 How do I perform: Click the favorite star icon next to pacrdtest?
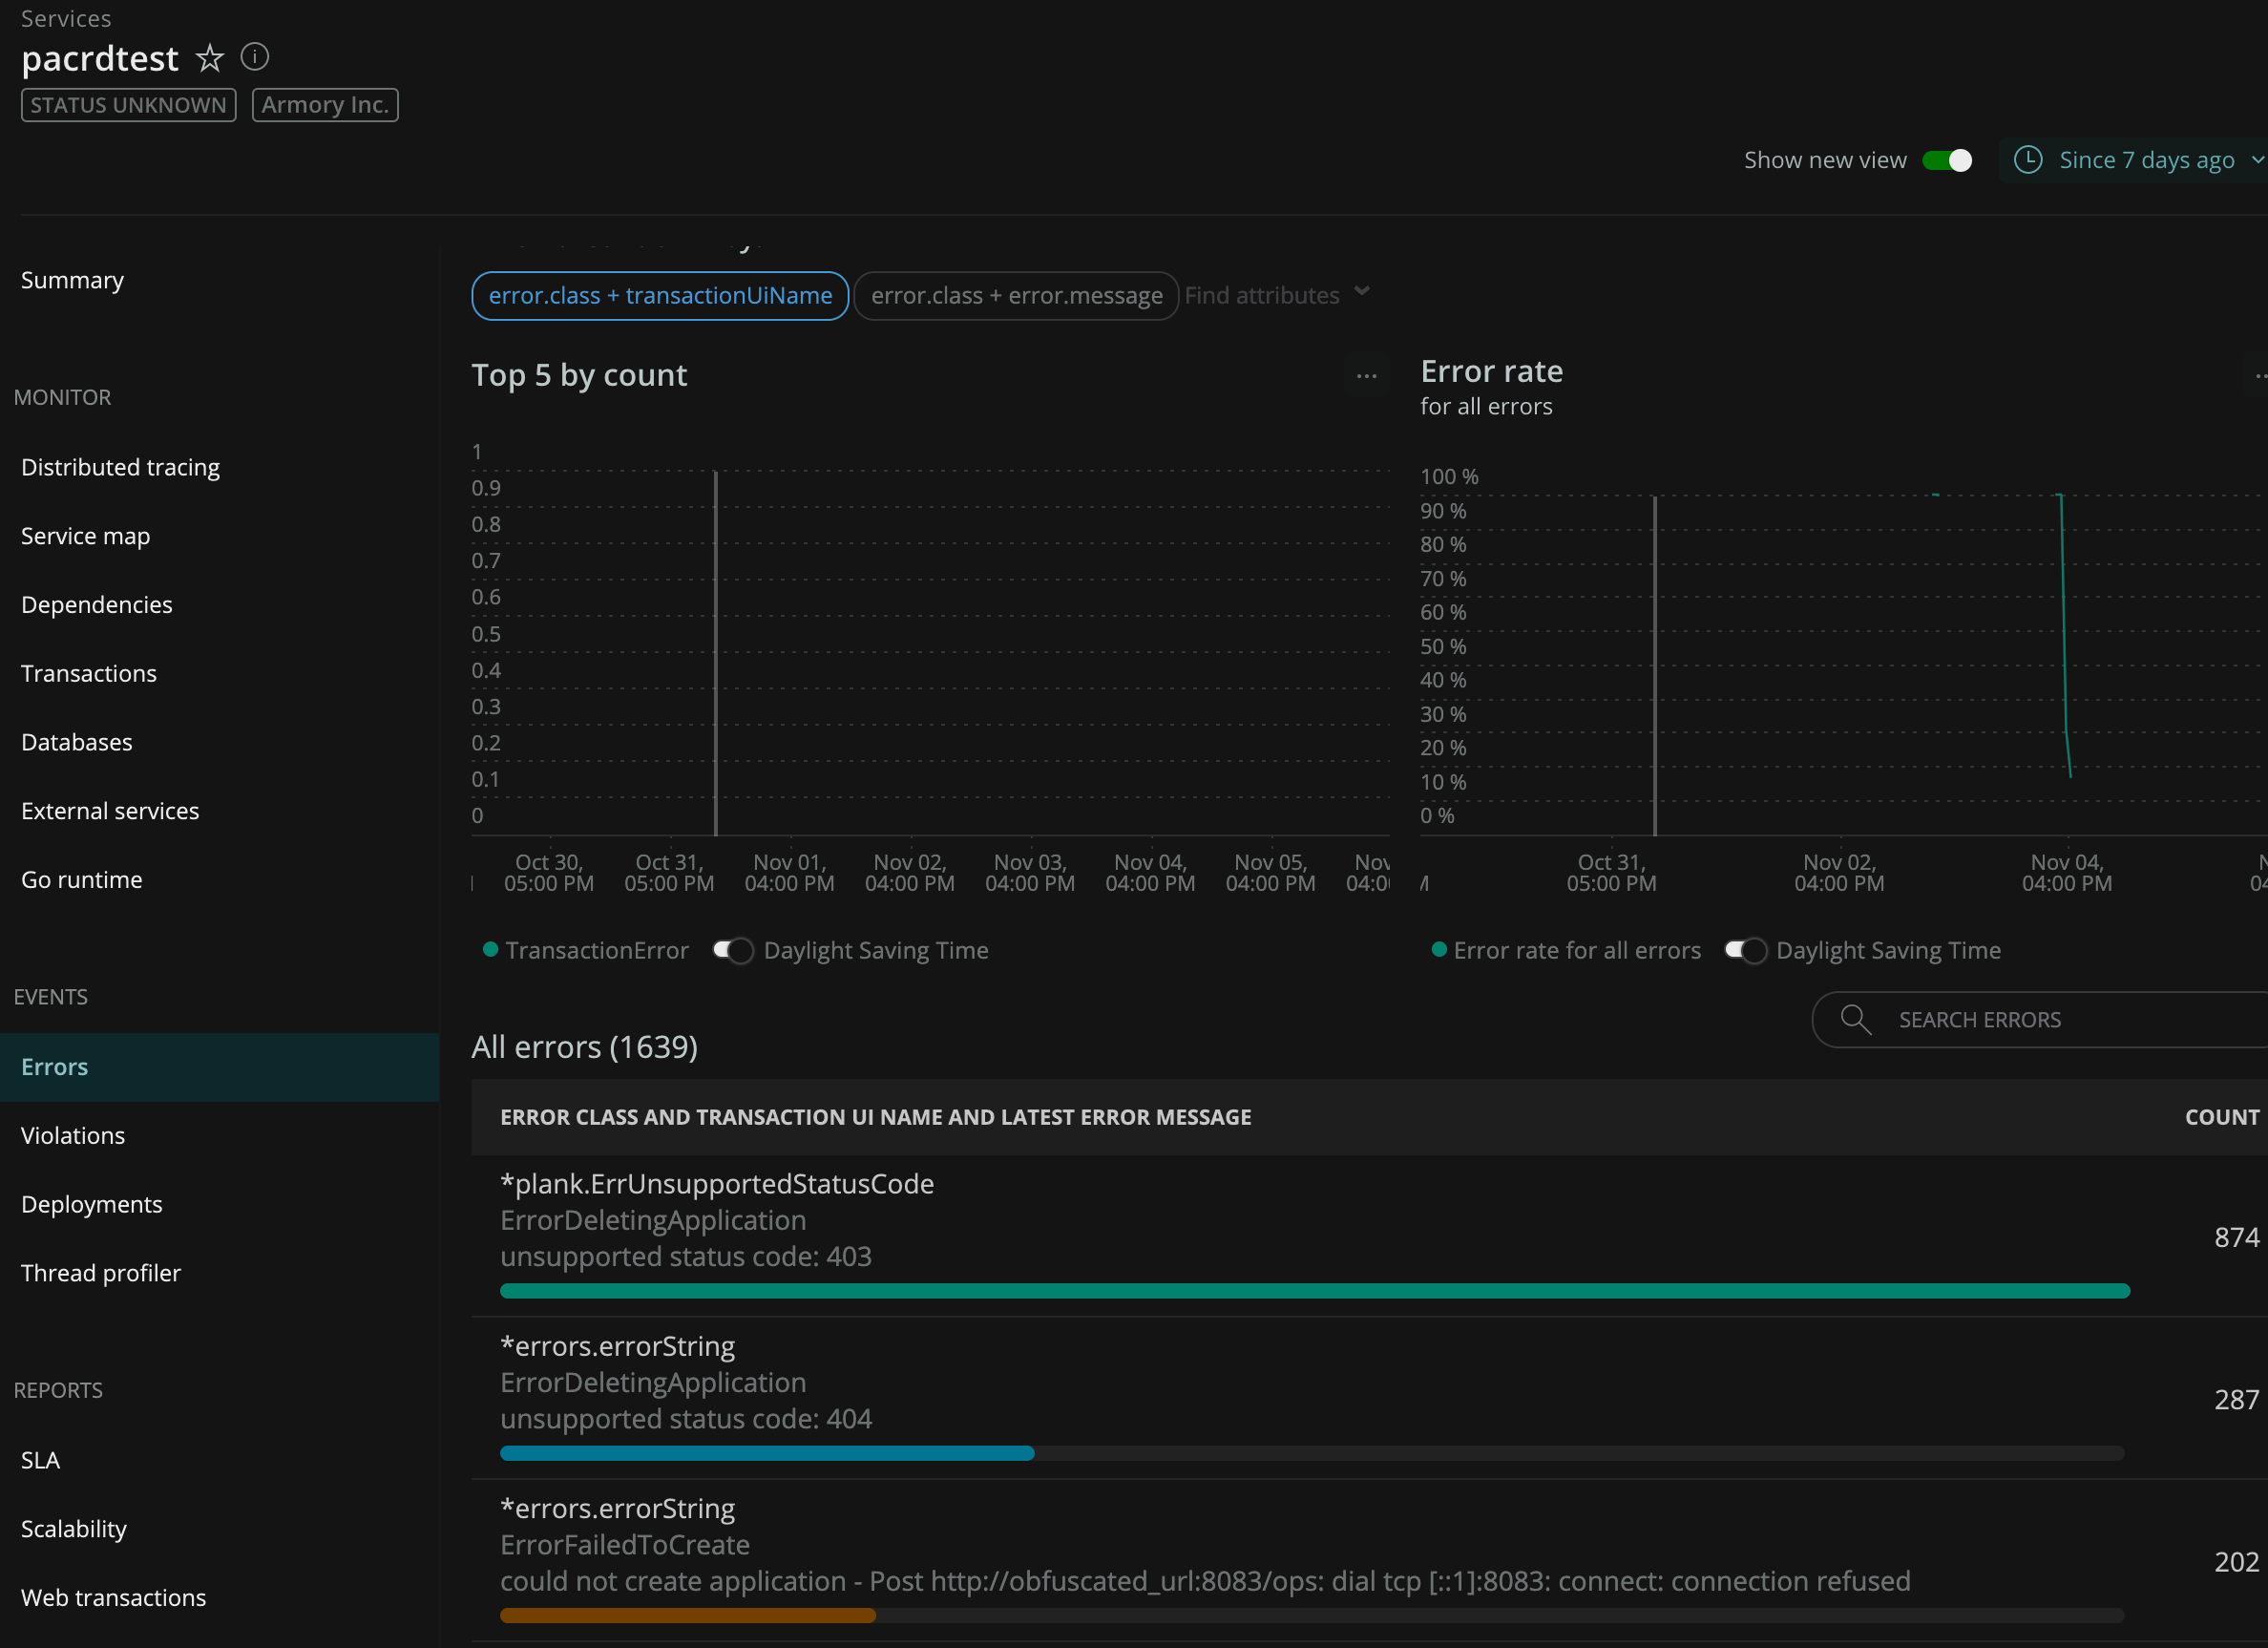[x=209, y=58]
